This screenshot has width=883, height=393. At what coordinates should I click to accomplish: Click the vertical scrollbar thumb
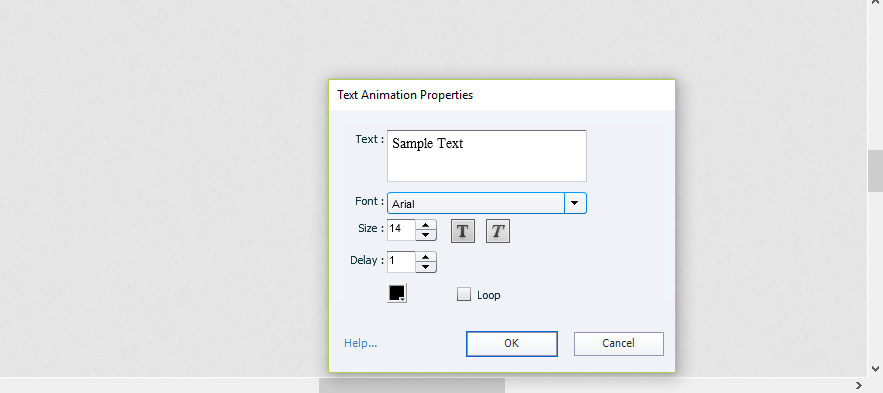pos(875,171)
